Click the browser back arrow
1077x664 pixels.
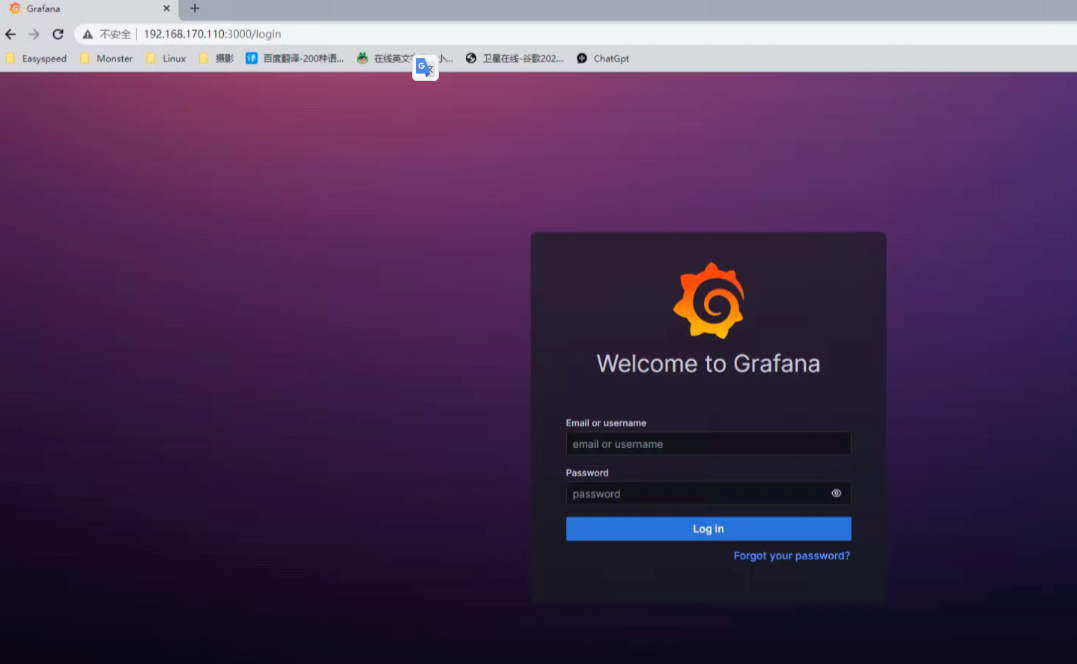(x=10, y=34)
